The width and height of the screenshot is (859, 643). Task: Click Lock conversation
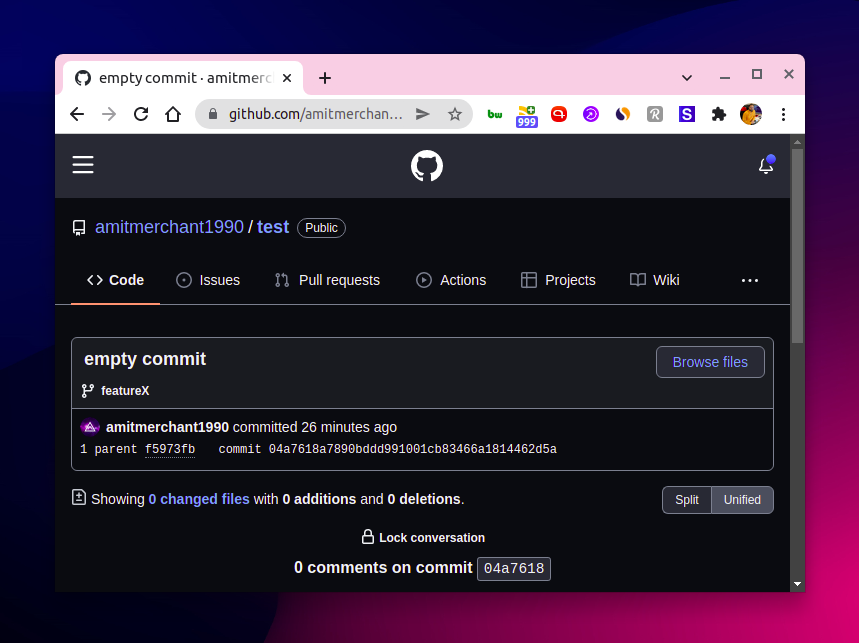pos(423,537)
